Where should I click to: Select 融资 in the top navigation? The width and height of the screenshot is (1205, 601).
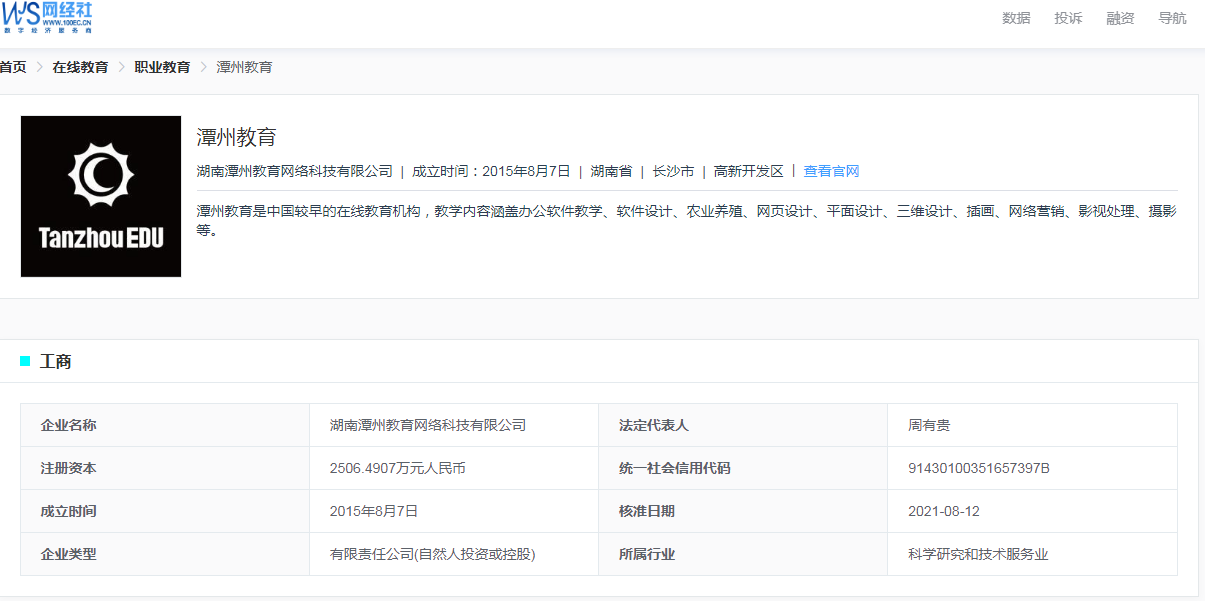[1120, 18]
